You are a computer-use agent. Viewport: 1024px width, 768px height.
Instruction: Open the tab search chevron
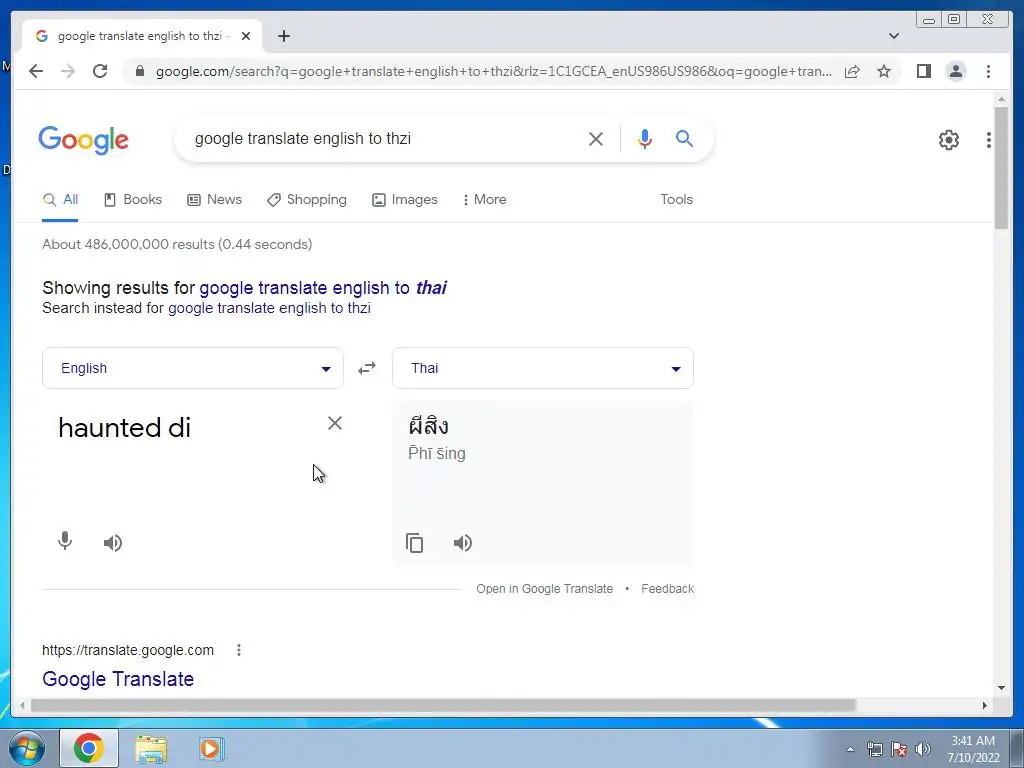(893, 36)
